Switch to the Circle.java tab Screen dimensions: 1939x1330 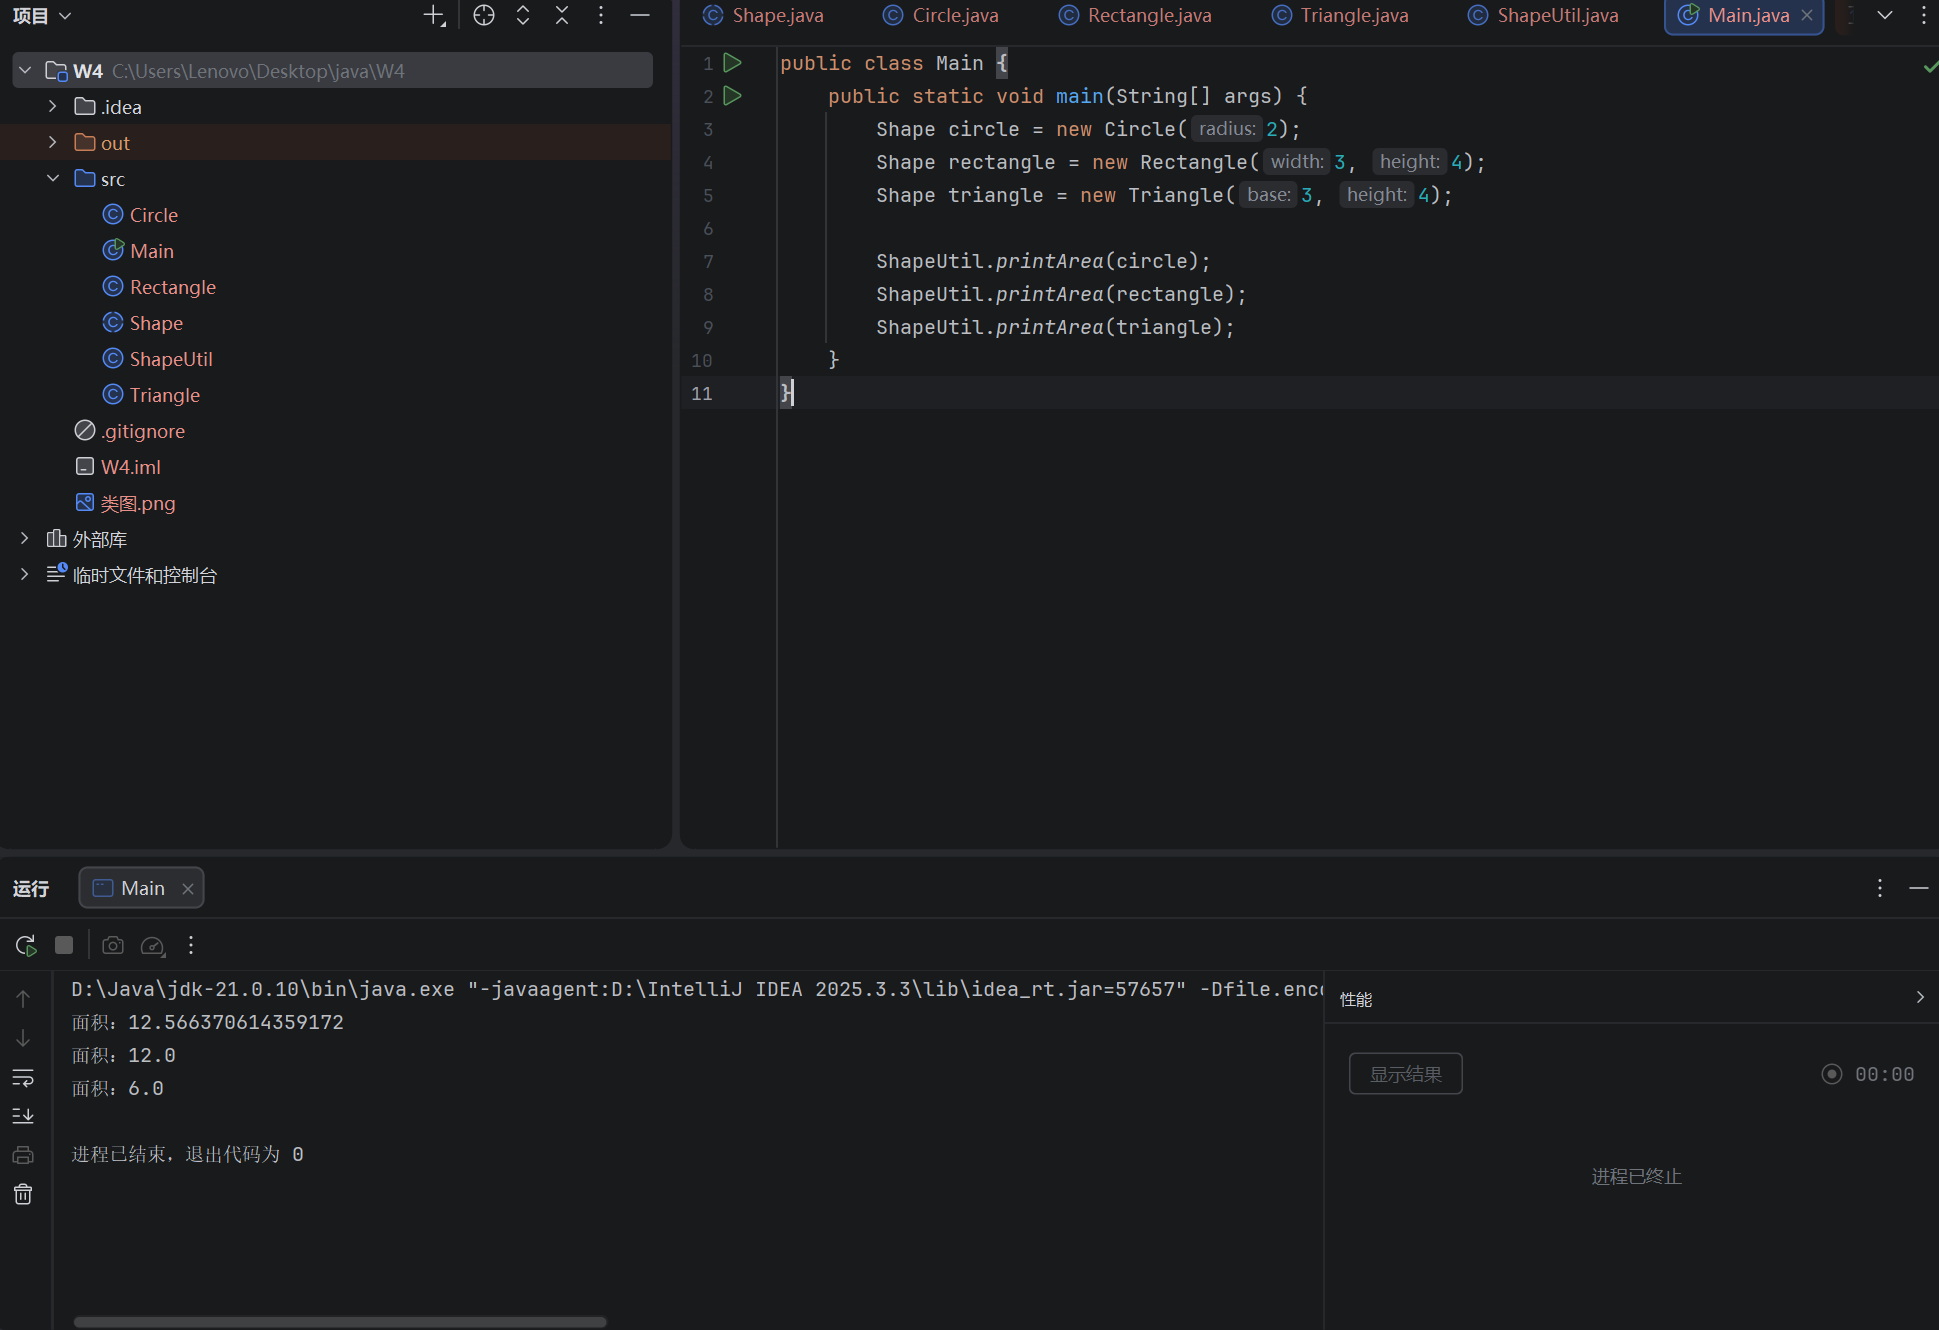pyautogui.click(x=954, y=15)
